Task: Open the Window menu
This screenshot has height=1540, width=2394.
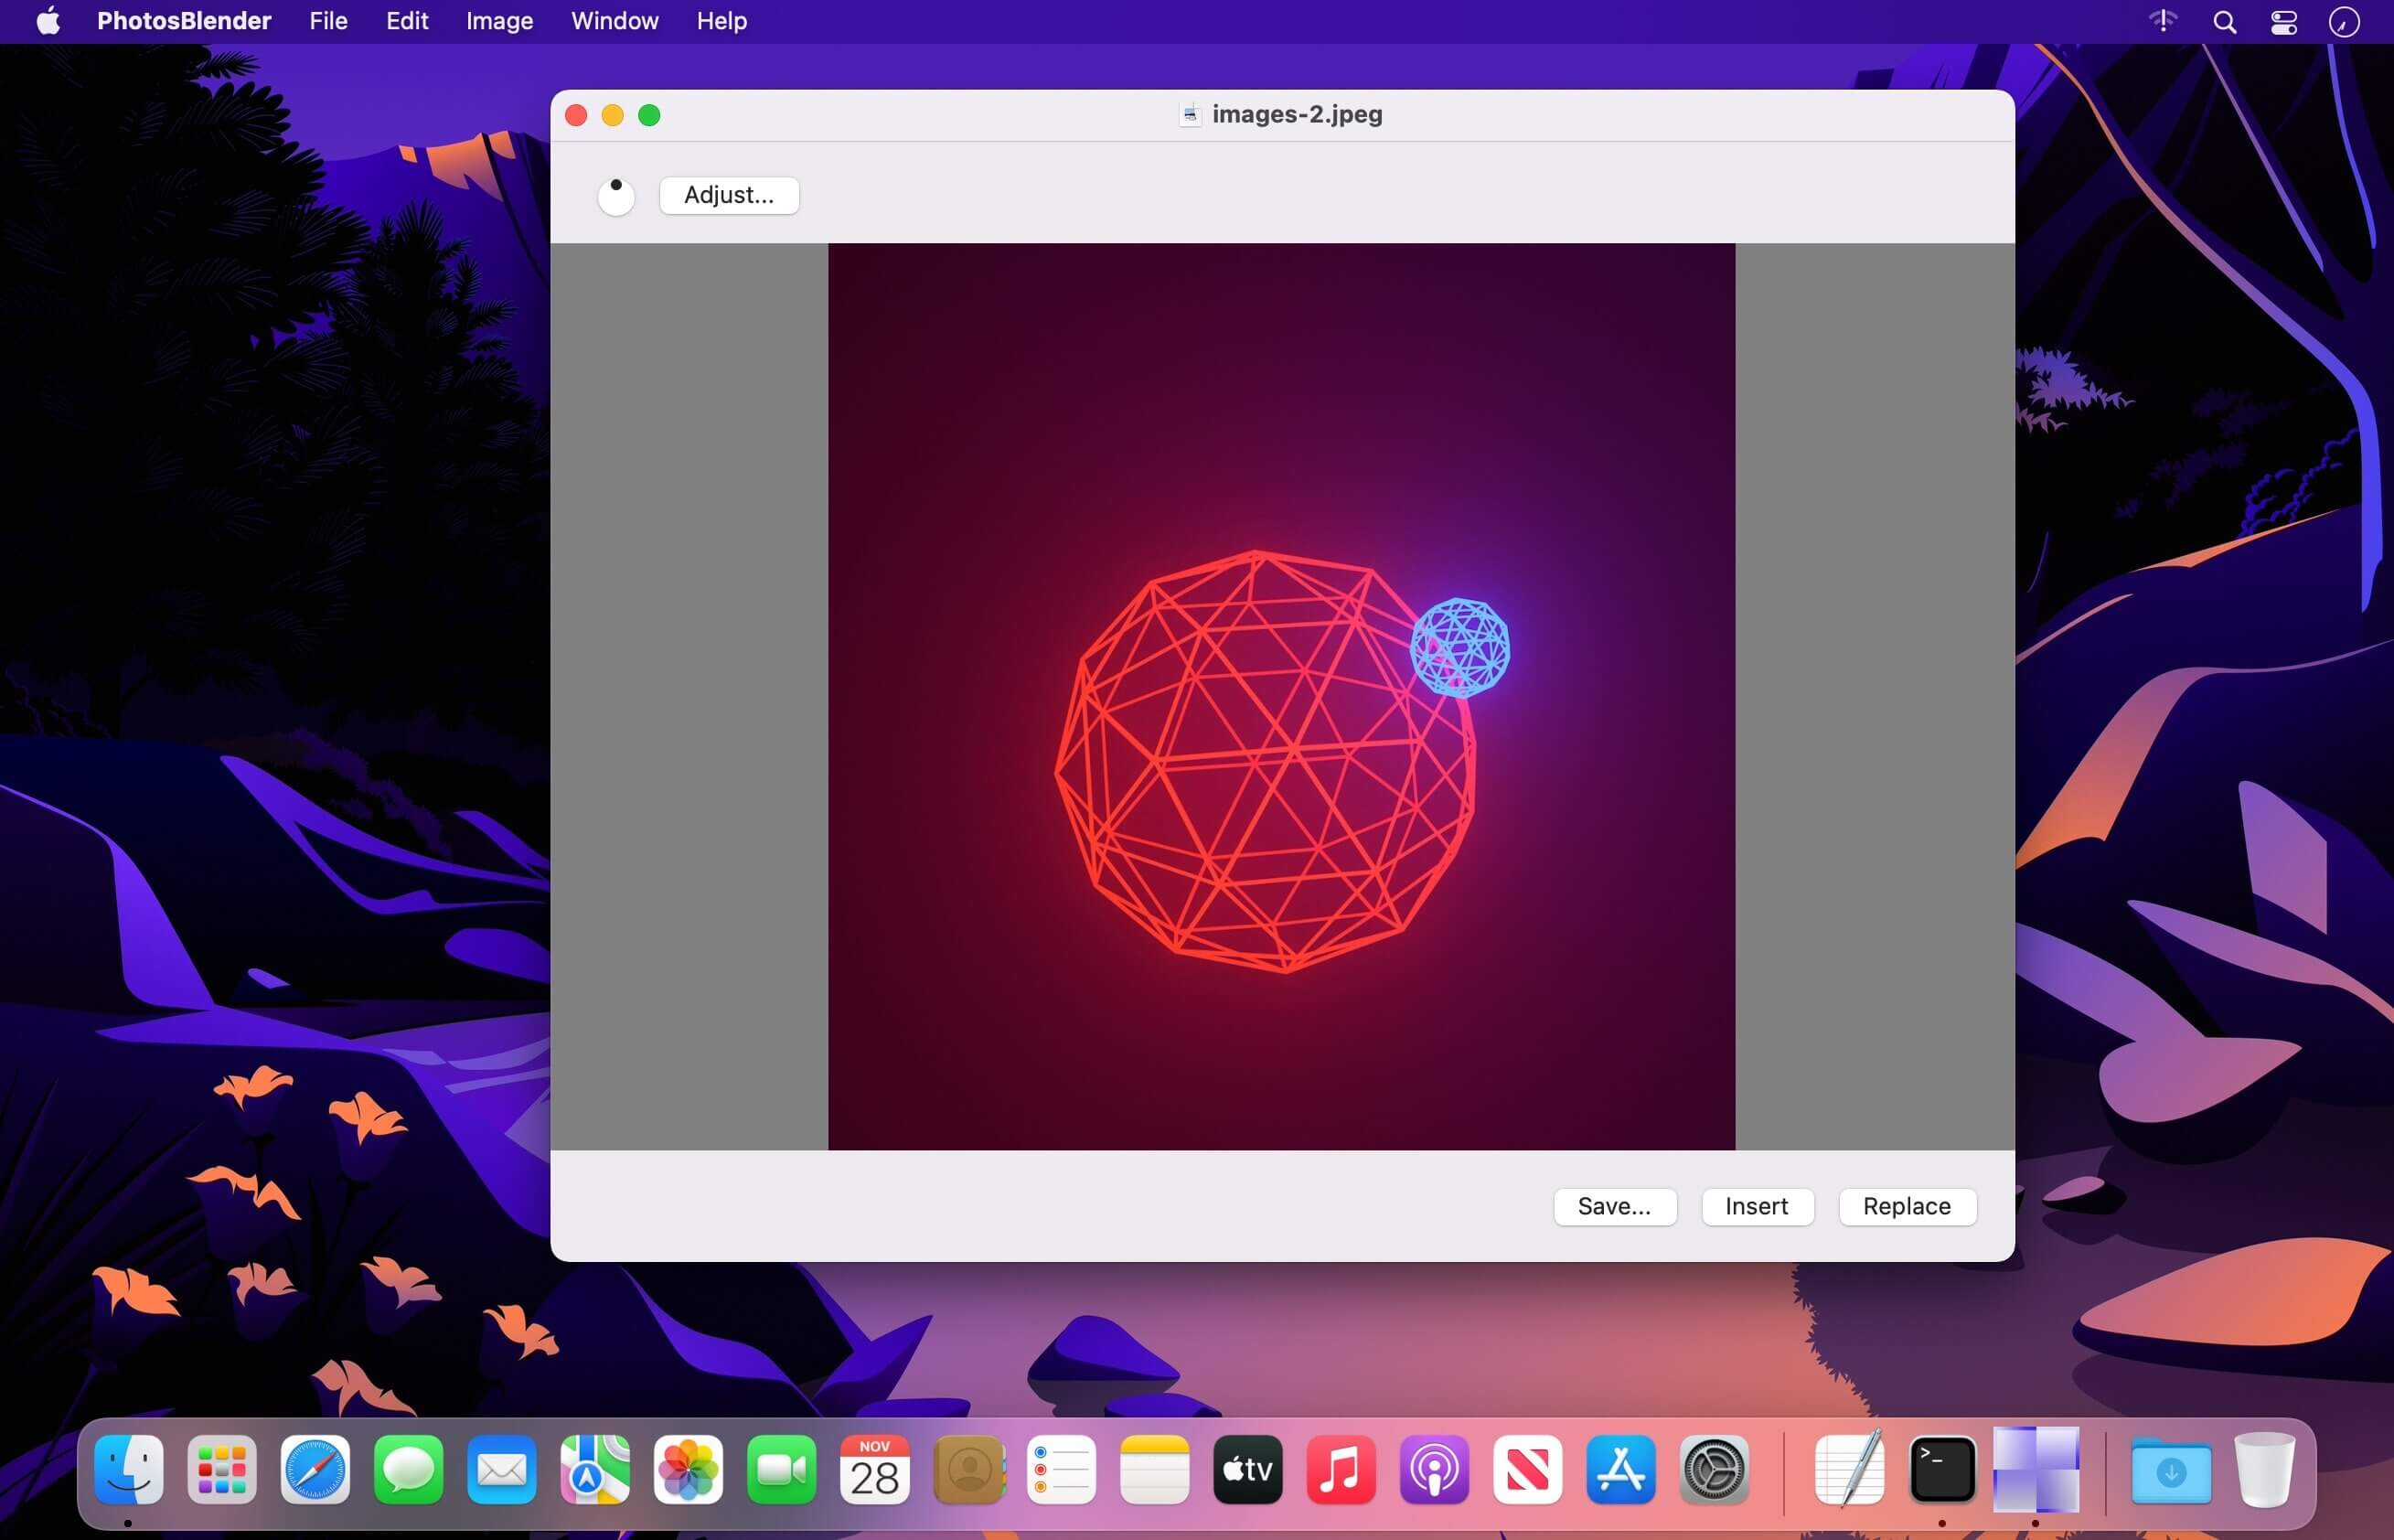Action: [614, 21]
